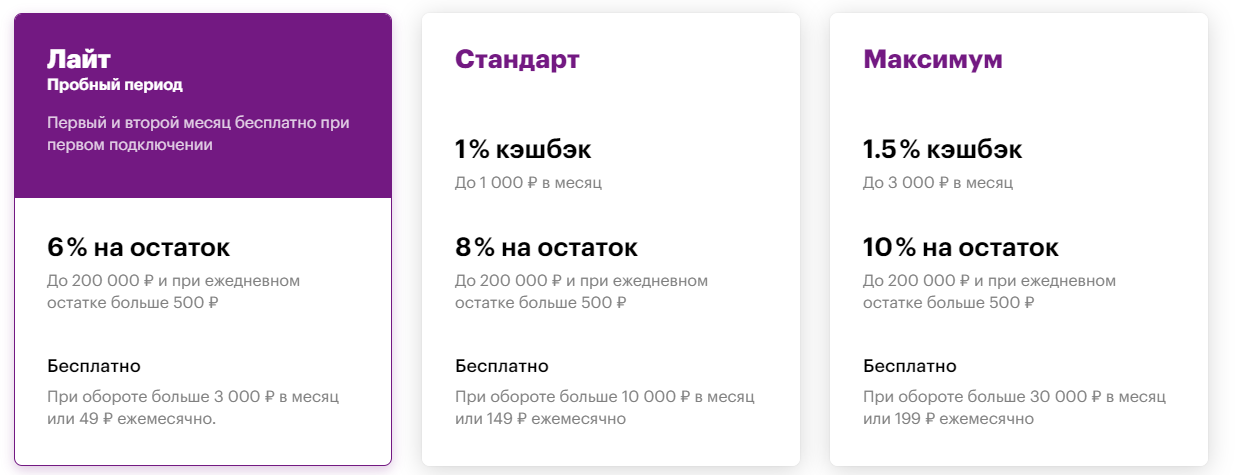Click the Пробный период subtitle
This screenshot has width=1241, height=475.
point(115,85)
